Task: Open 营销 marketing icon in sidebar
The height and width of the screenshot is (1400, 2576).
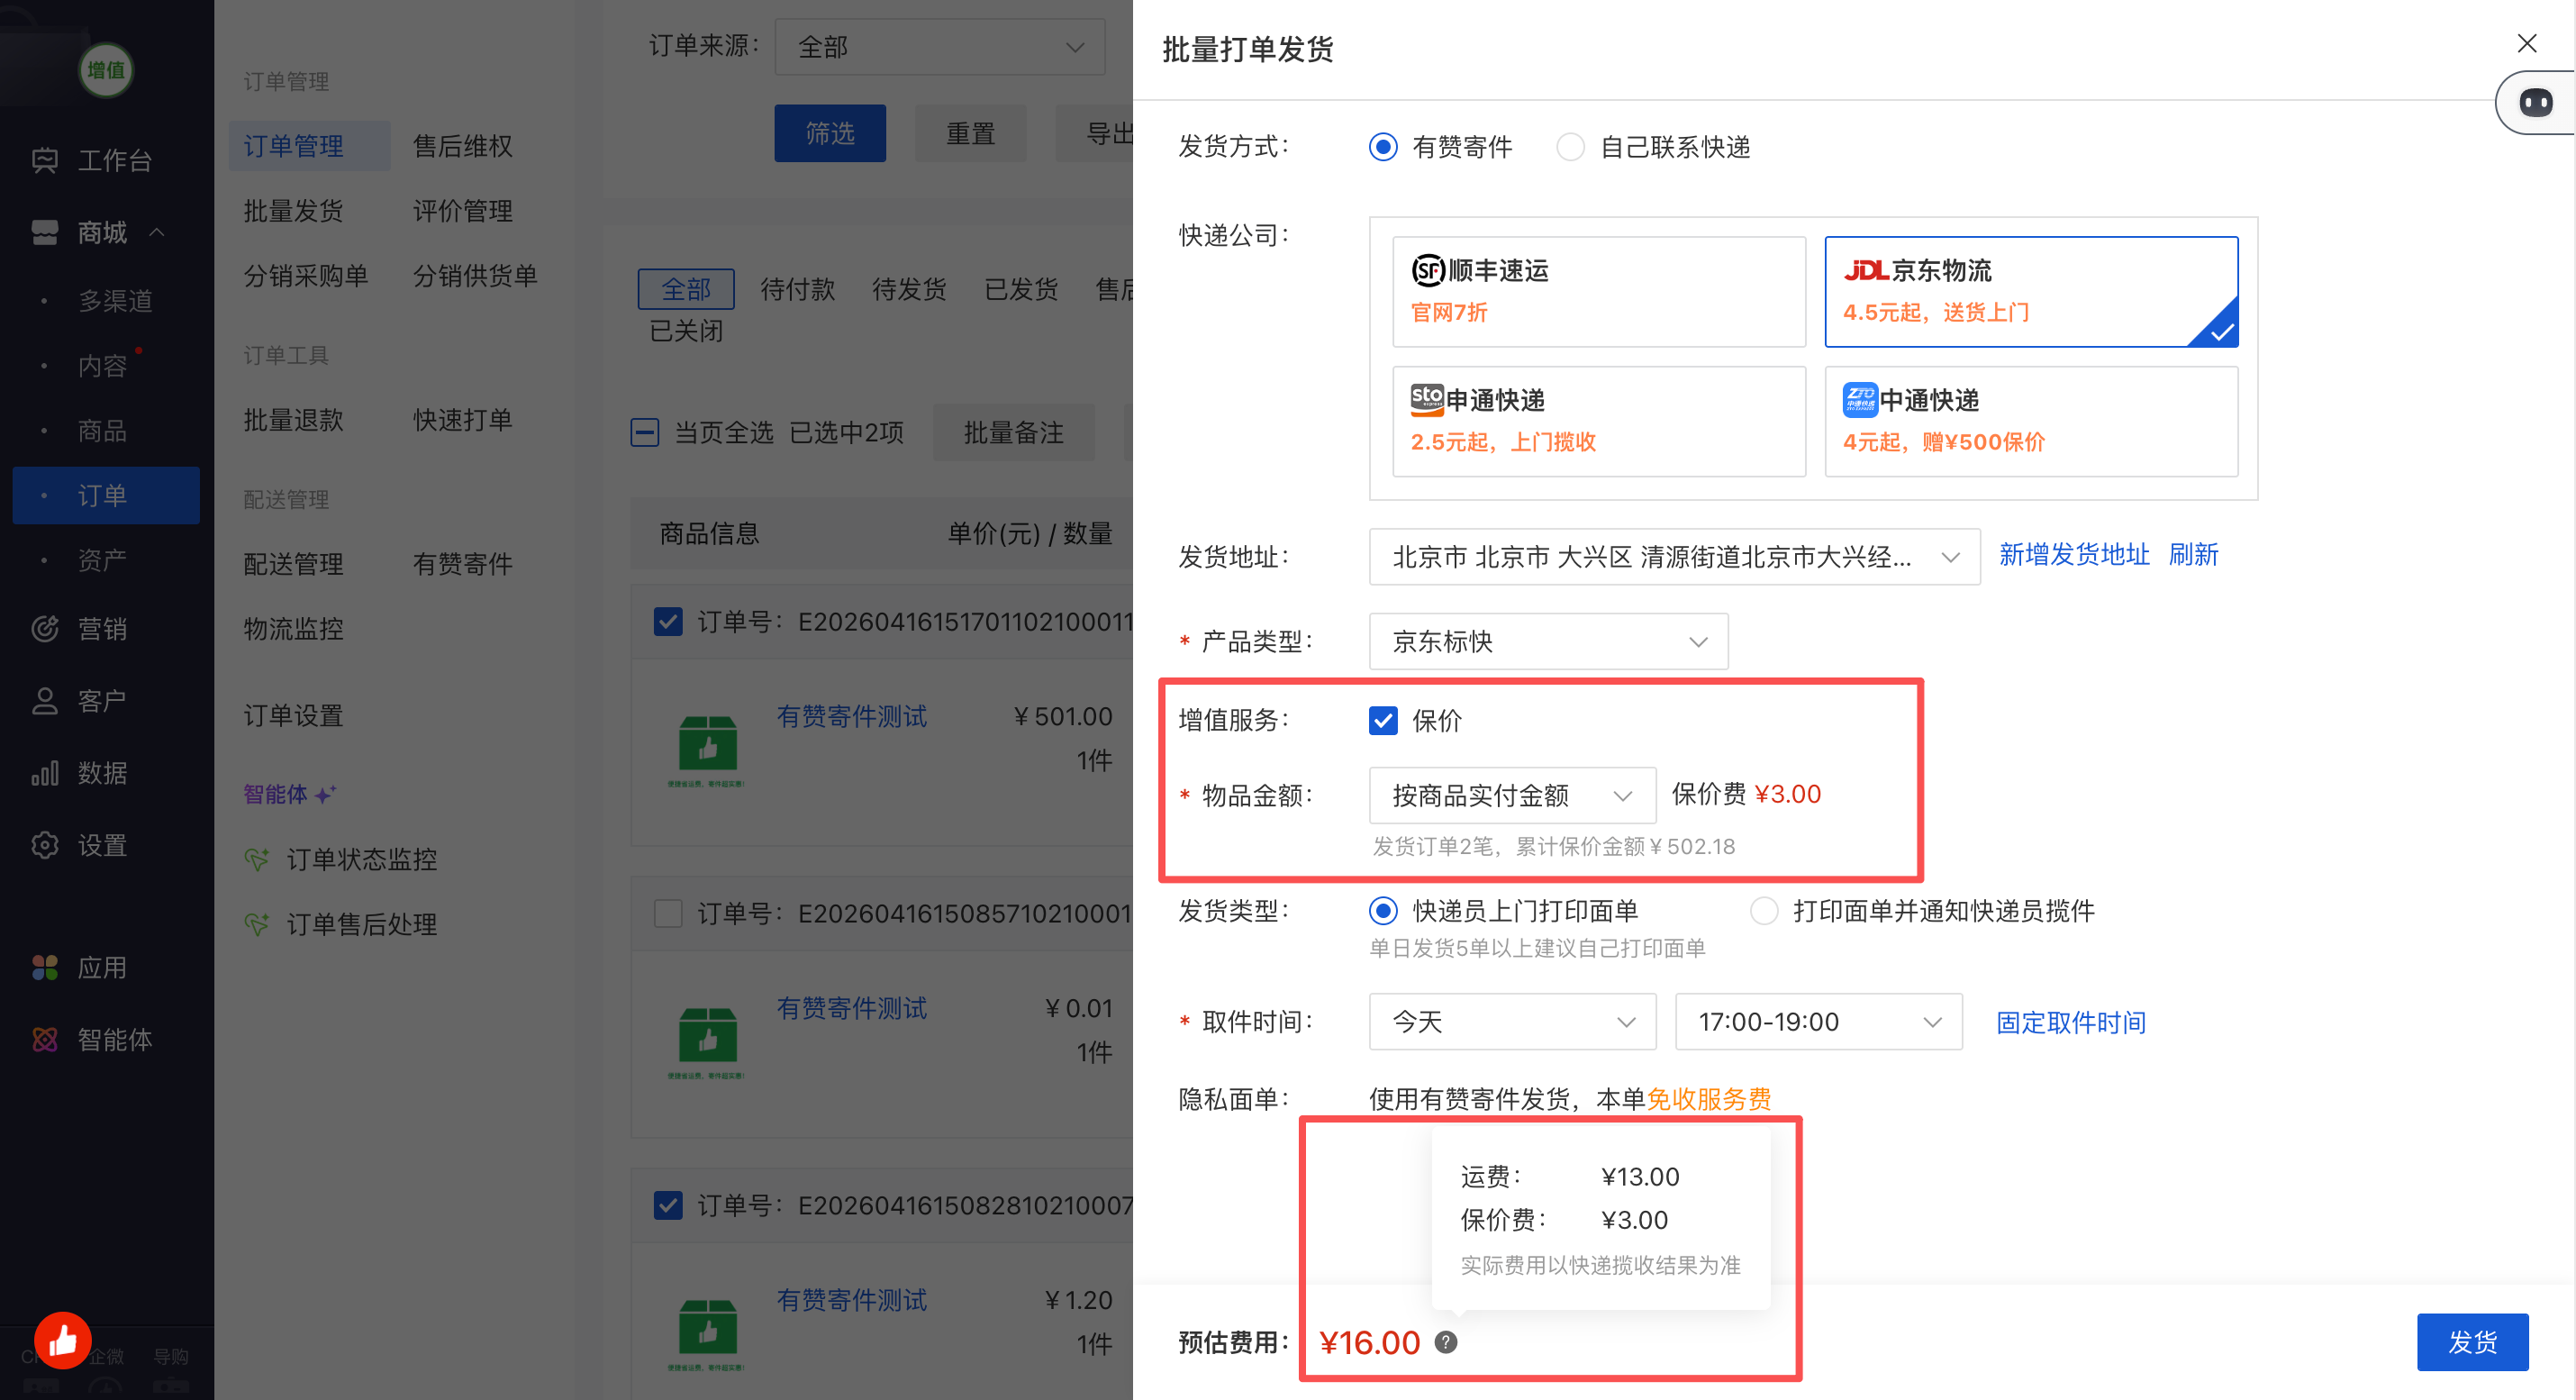Action: tap(45, 629)
